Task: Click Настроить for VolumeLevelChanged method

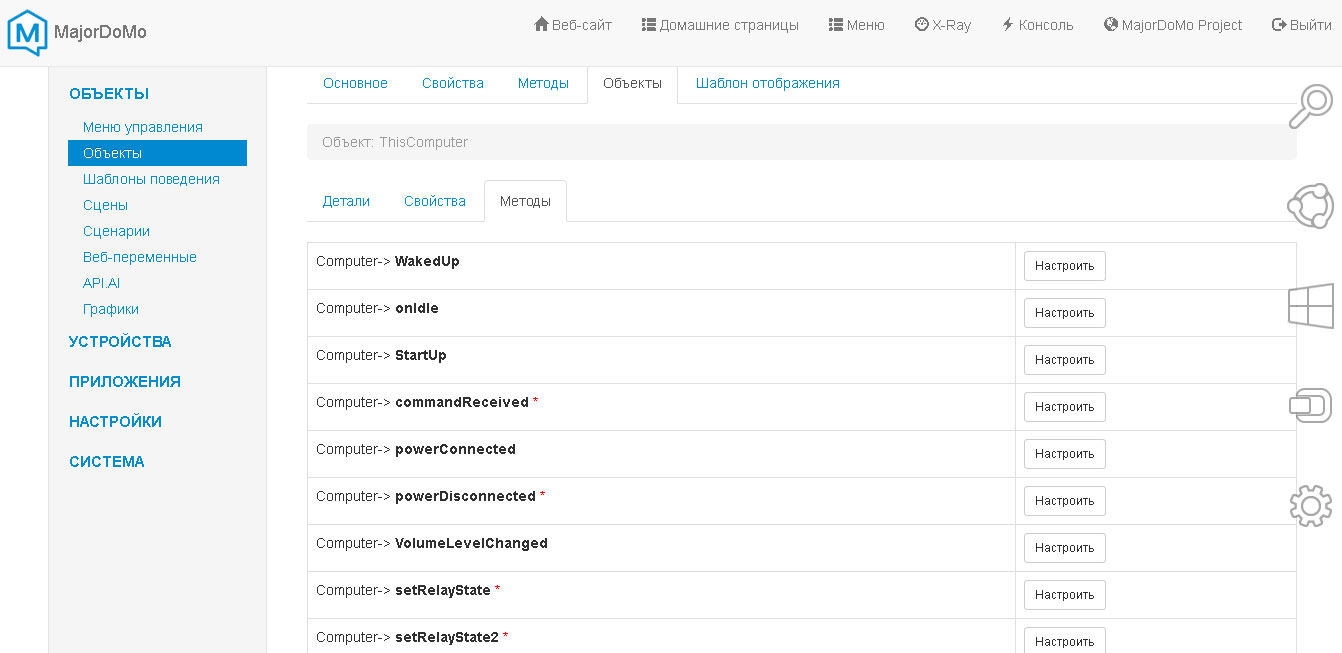Action: click(1065, 548)
